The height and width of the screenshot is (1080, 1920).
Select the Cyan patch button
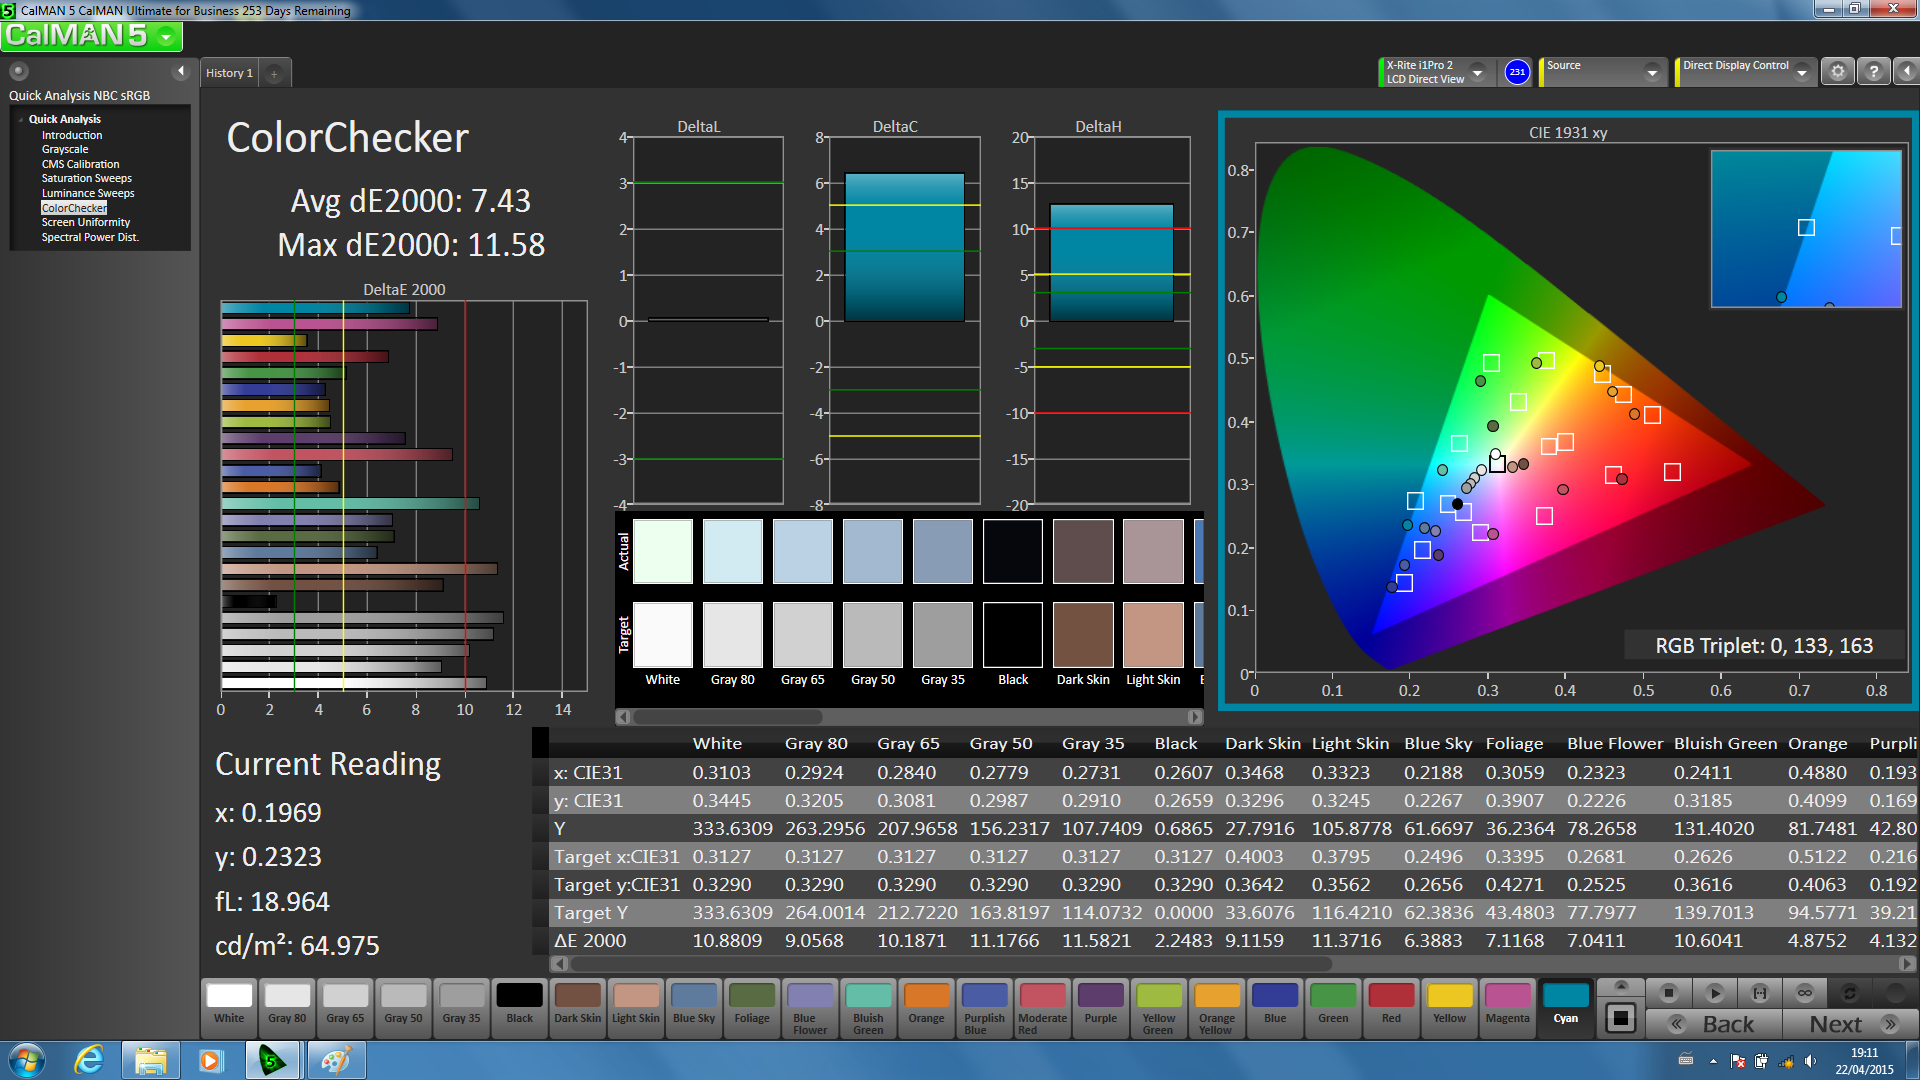point(1565,1006)
